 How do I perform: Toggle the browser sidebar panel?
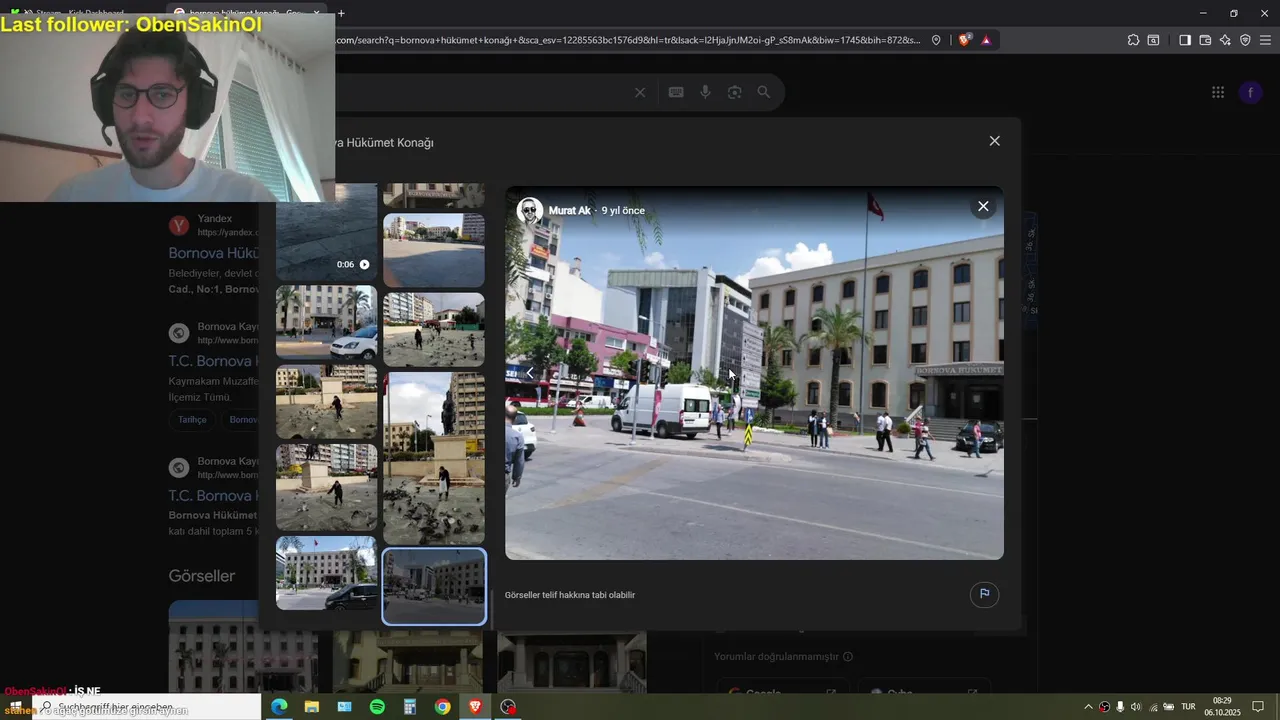tap(1185, 40)
